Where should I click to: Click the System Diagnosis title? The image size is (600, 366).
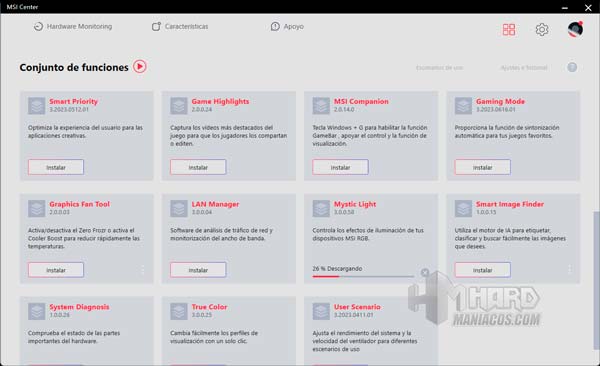point(79,307)
